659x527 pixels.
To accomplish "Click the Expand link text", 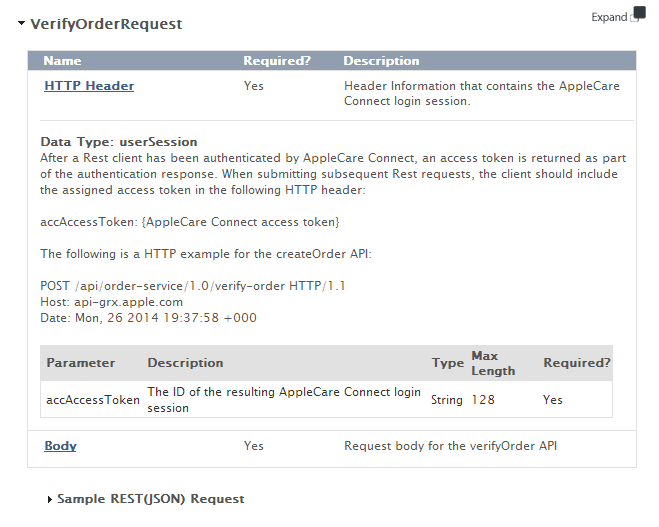I will click(609, 17).
